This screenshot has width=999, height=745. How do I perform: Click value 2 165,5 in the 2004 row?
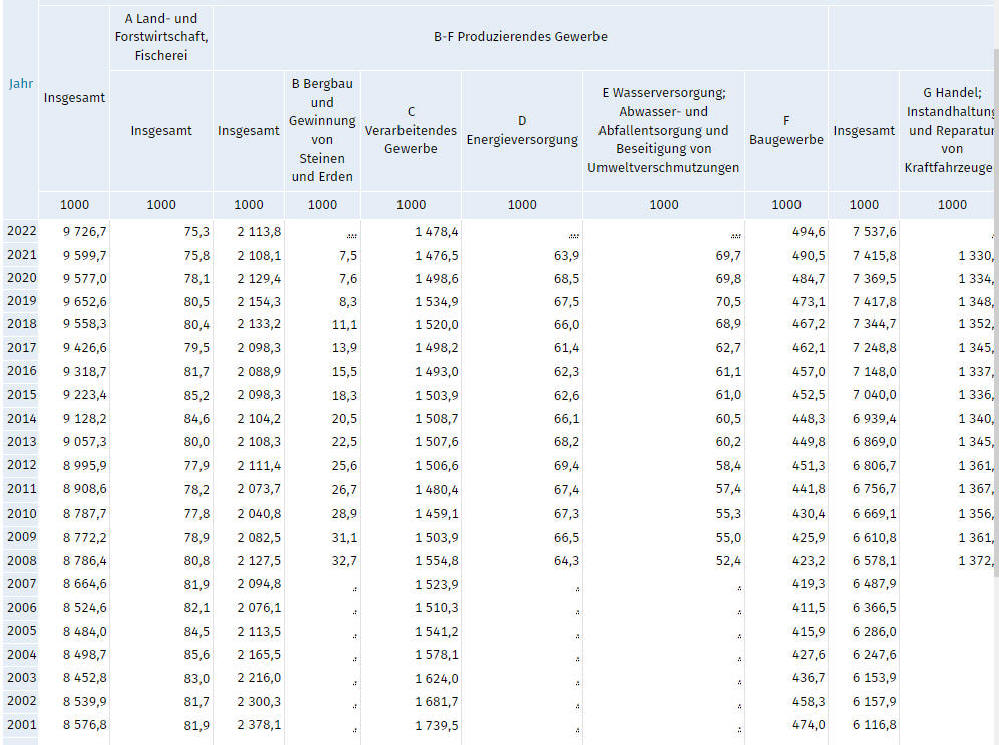click(x=259, y=655)
